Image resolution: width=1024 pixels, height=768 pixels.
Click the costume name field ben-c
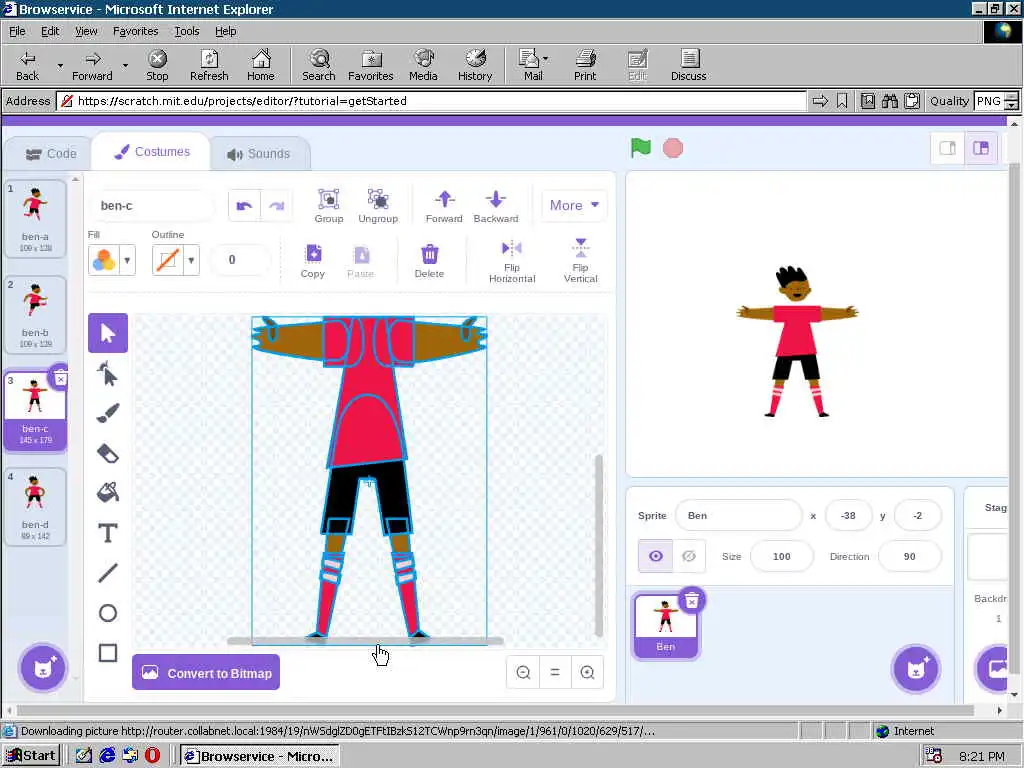coord(153,205)
